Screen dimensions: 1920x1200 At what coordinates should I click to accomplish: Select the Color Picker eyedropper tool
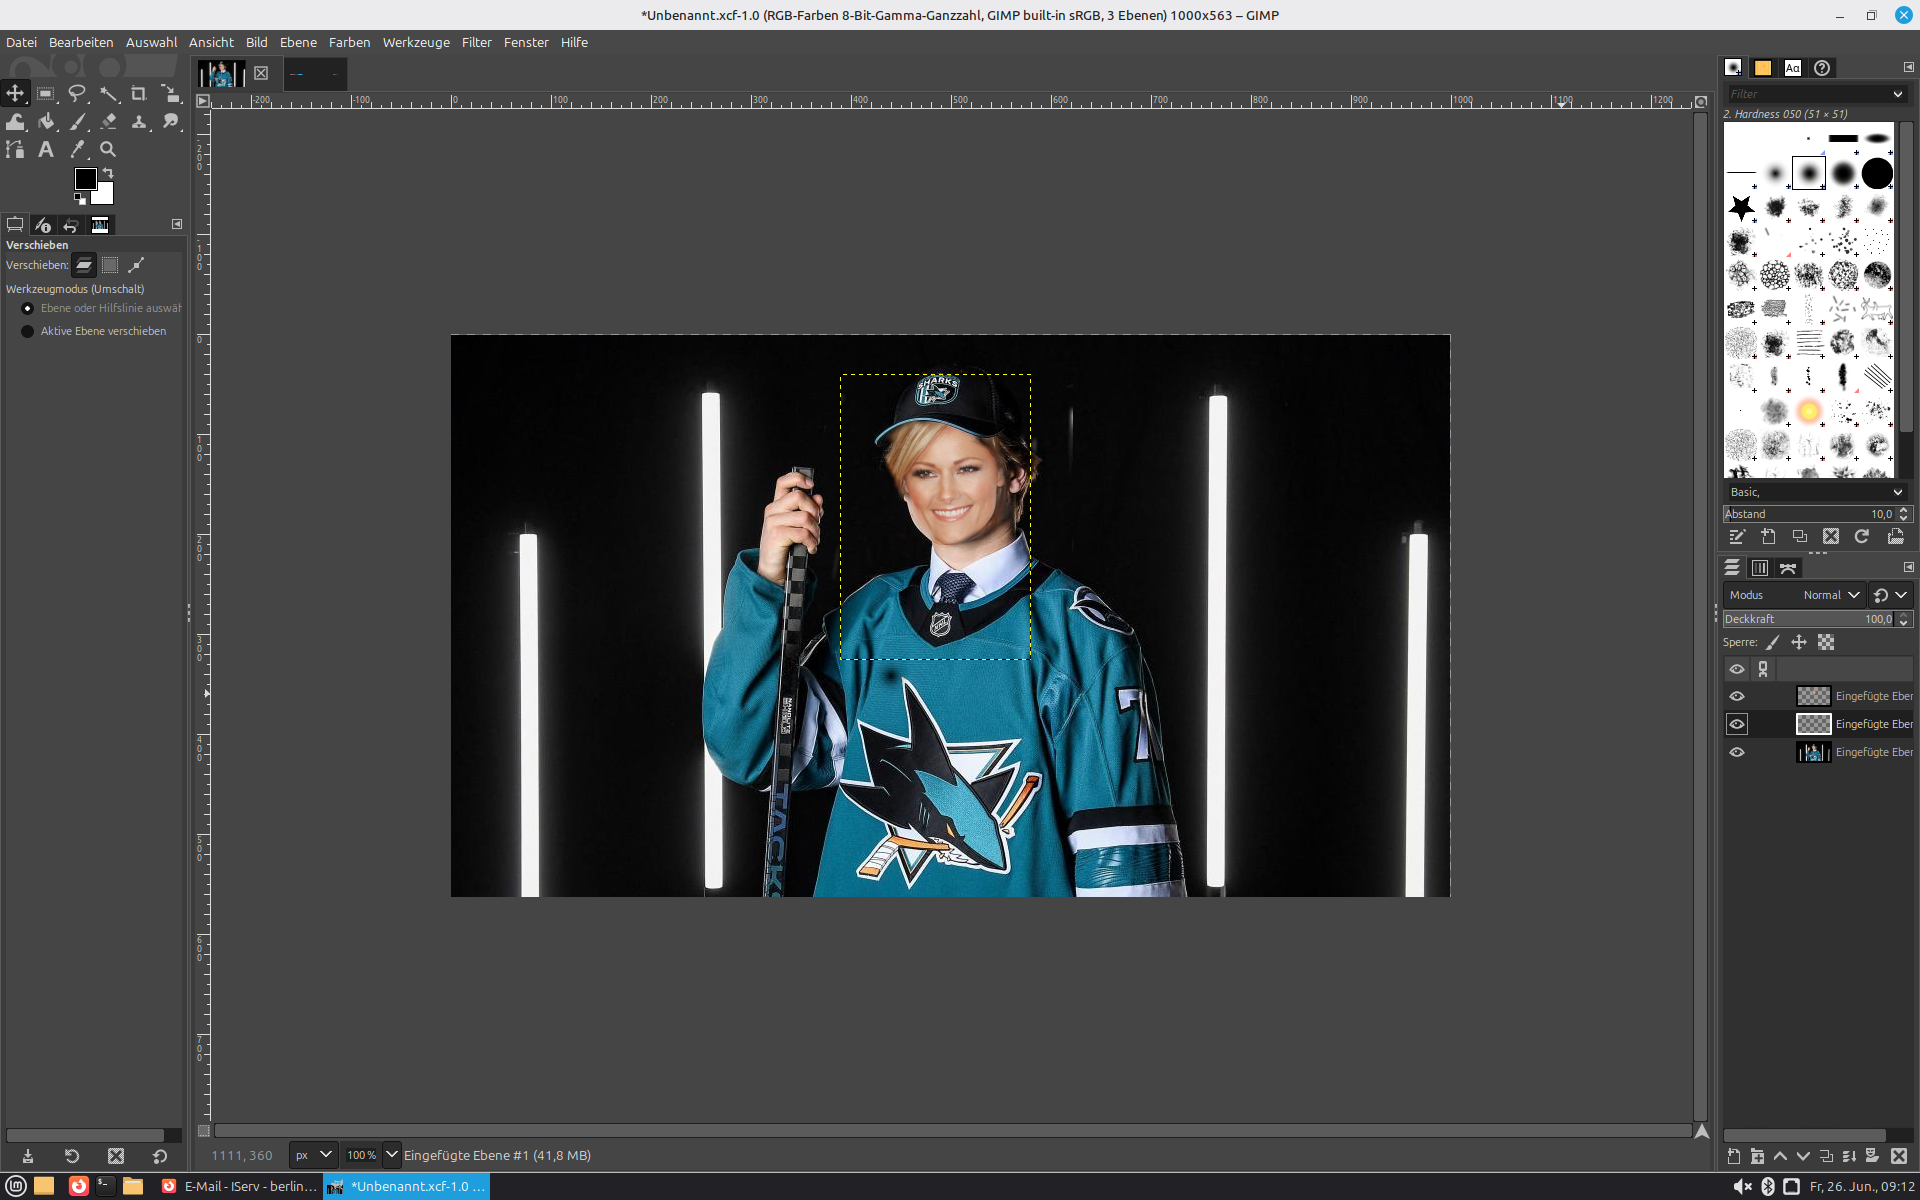point(77,149)
